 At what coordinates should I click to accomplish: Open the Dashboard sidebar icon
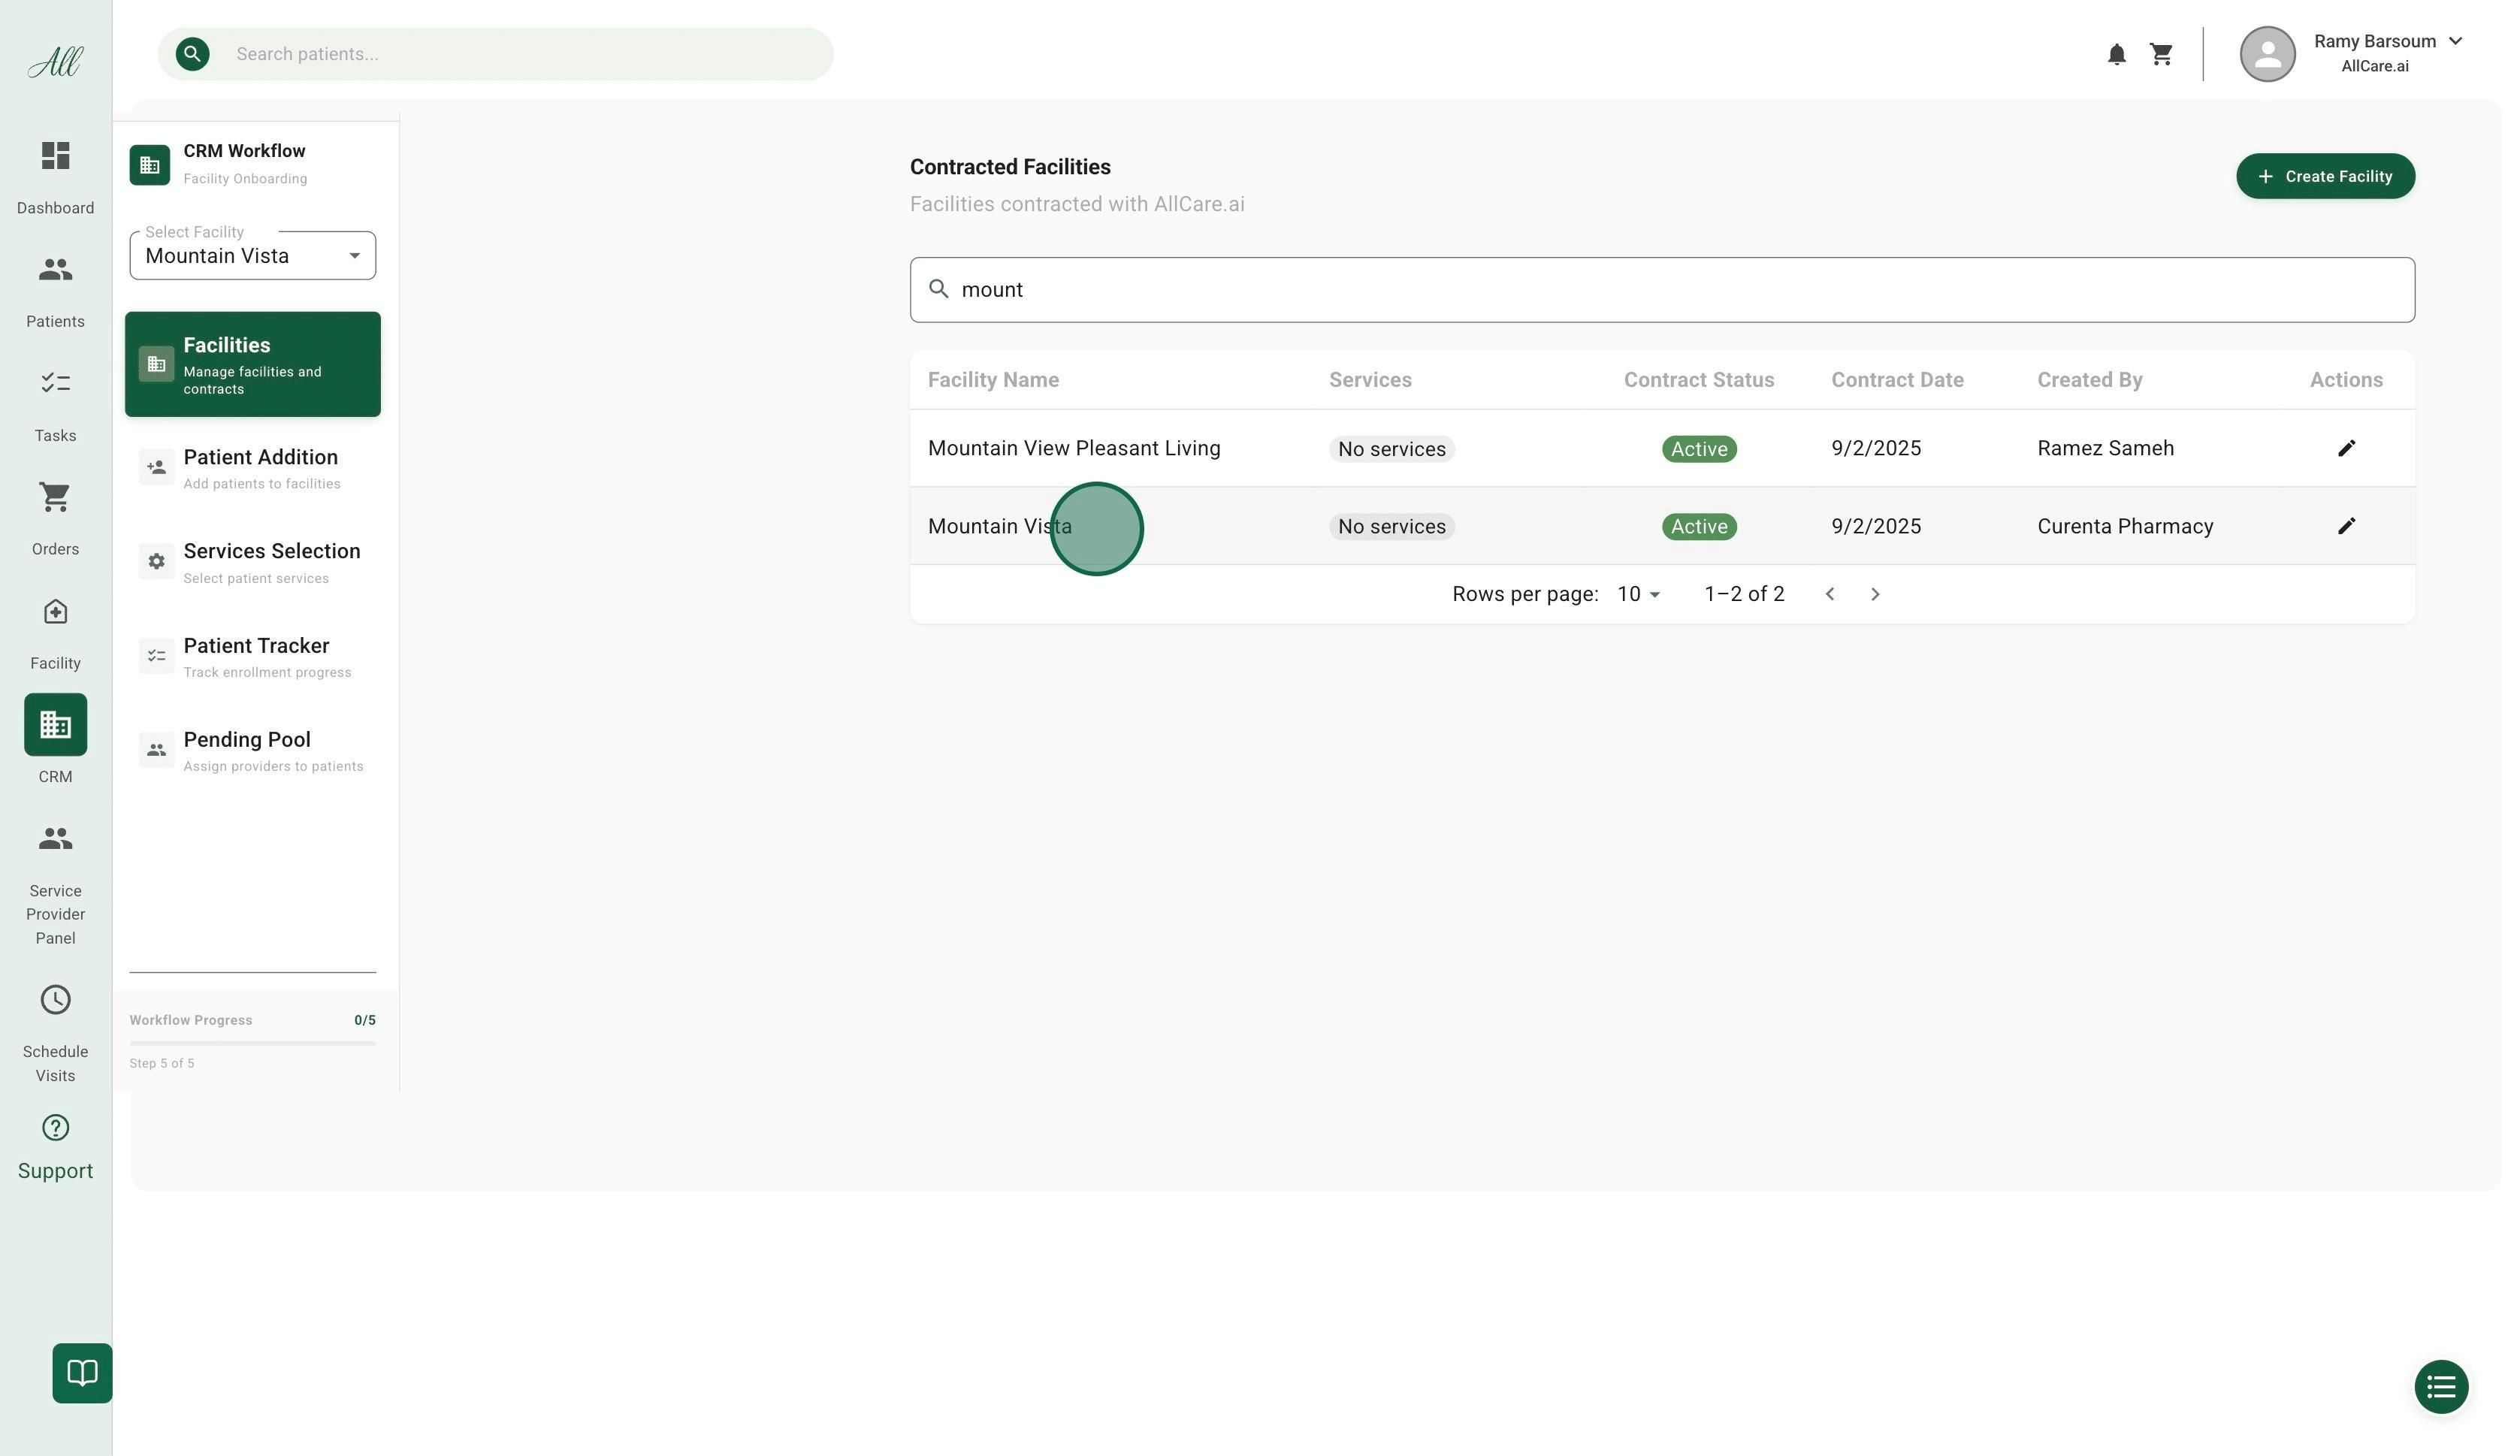coord(55,157)
